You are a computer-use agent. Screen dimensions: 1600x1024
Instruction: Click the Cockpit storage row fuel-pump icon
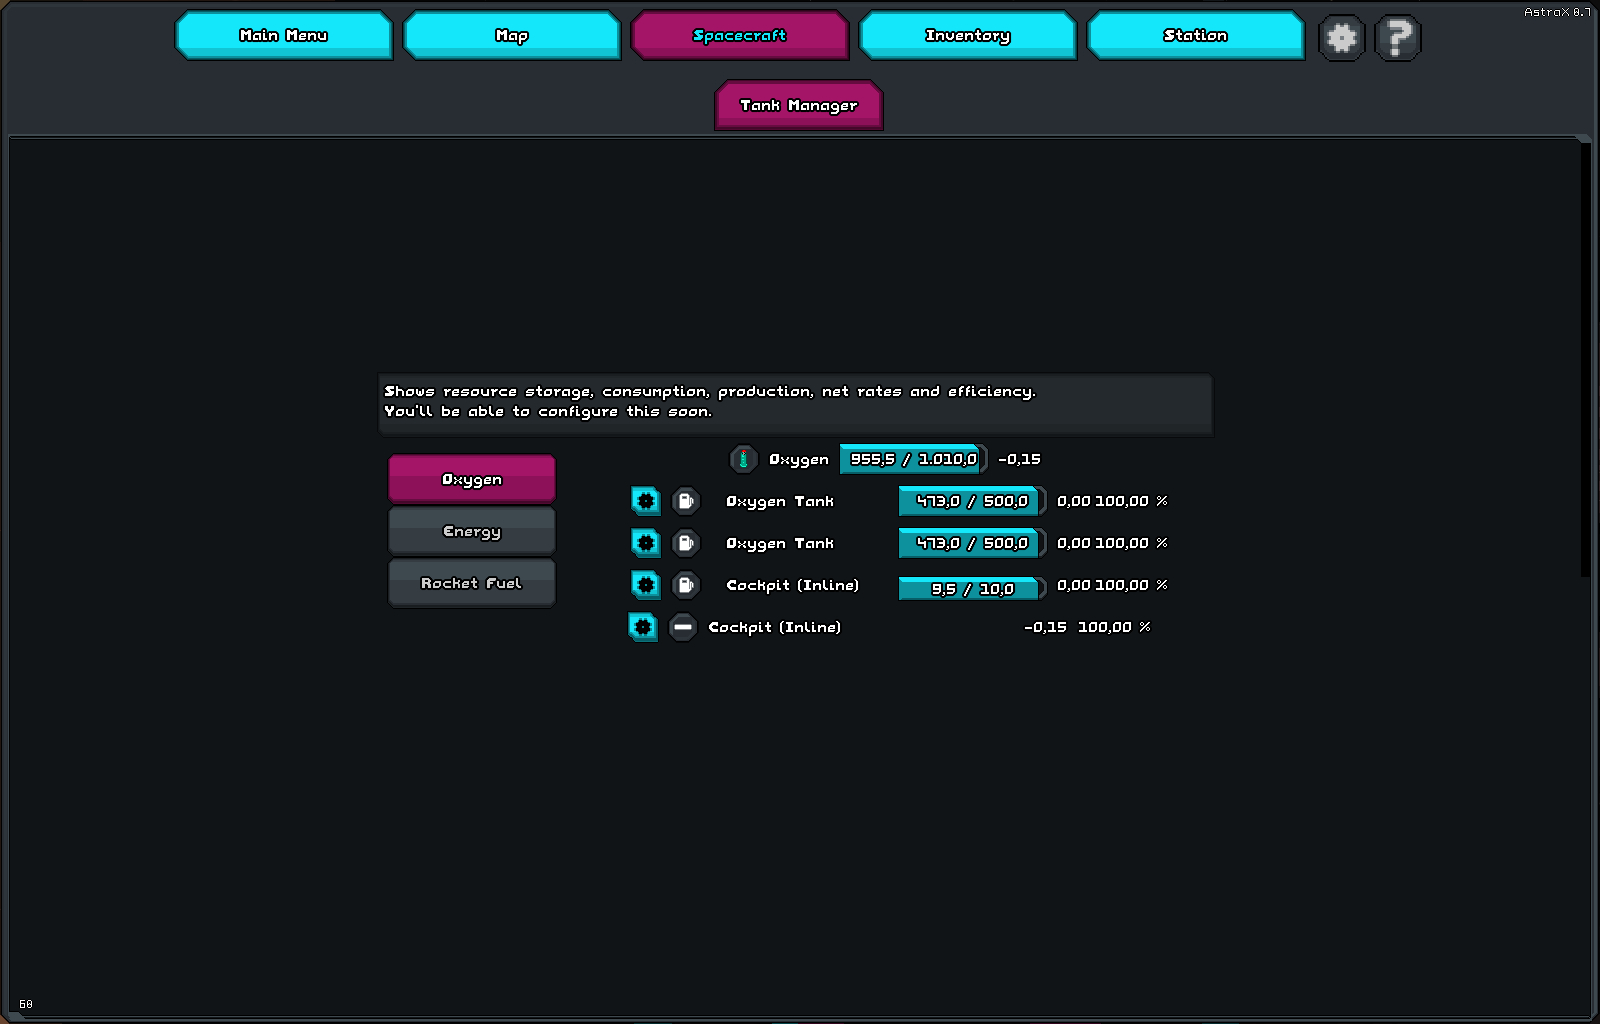686,585
